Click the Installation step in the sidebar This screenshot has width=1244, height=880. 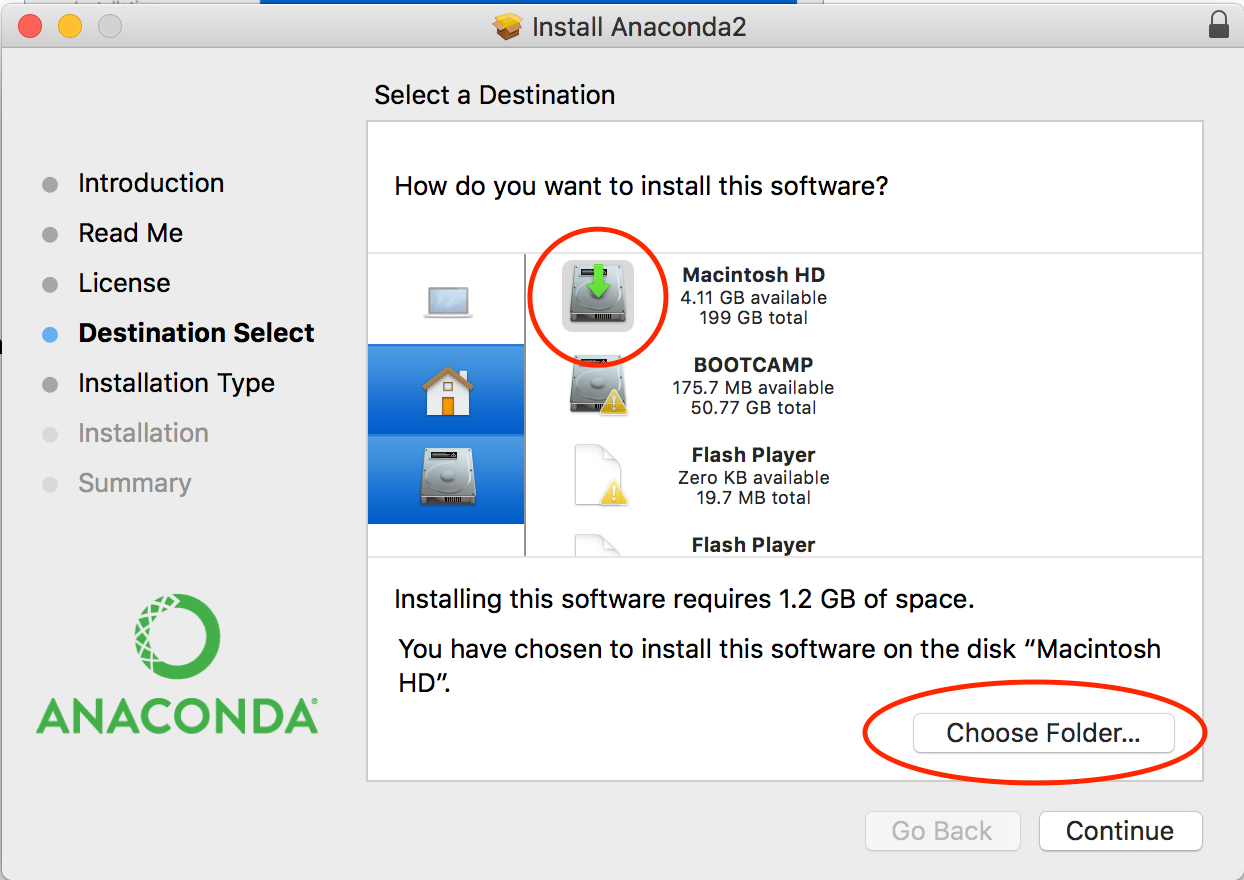tap(143, 433)
